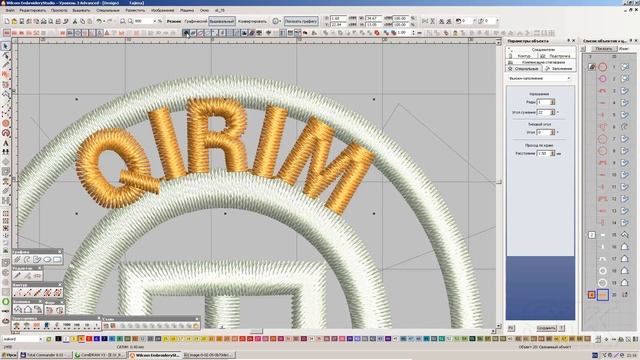Click the ellipse shape in Графика toolbar
The width and height of the screenshot is (640, 360).
click(47, 259)
